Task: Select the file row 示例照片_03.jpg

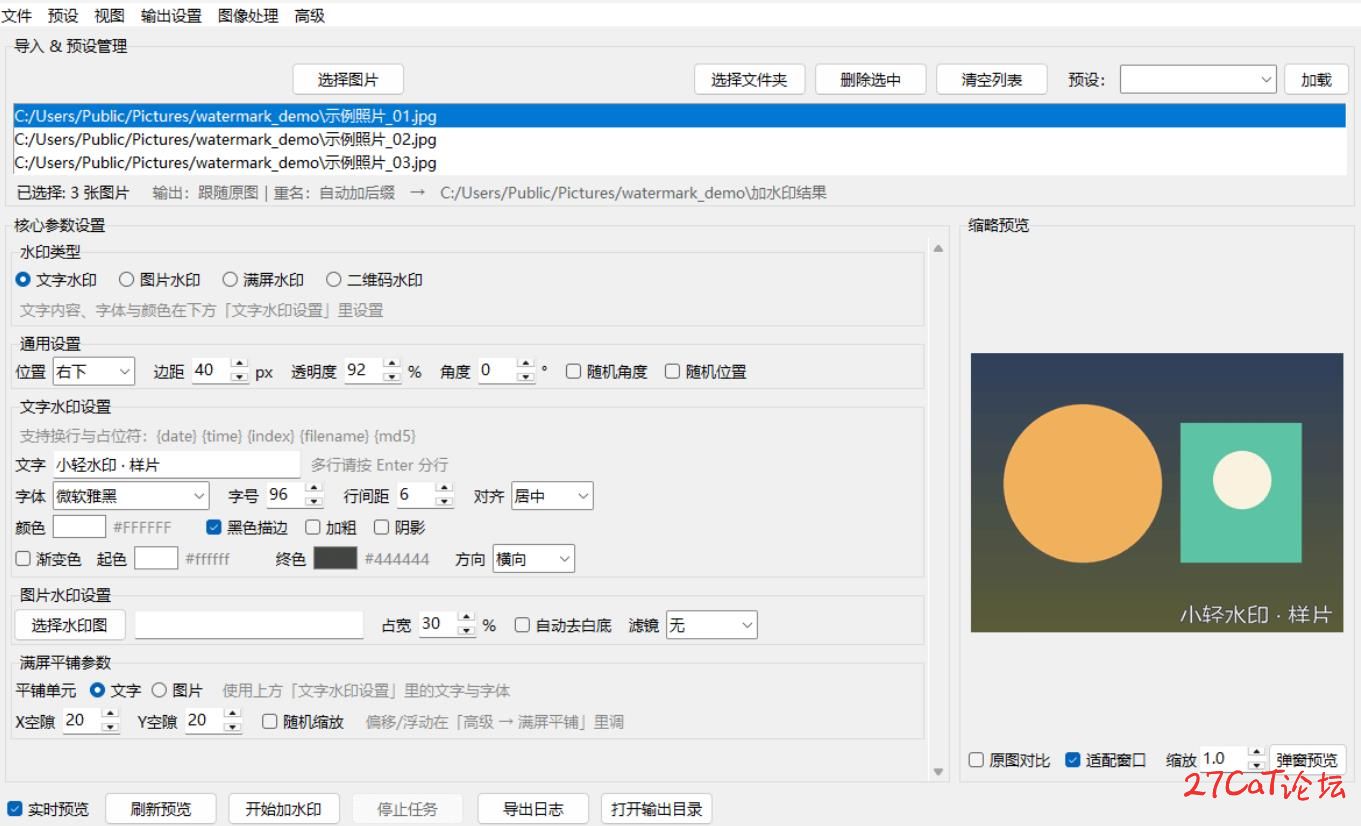Action: tap(679, 162)
